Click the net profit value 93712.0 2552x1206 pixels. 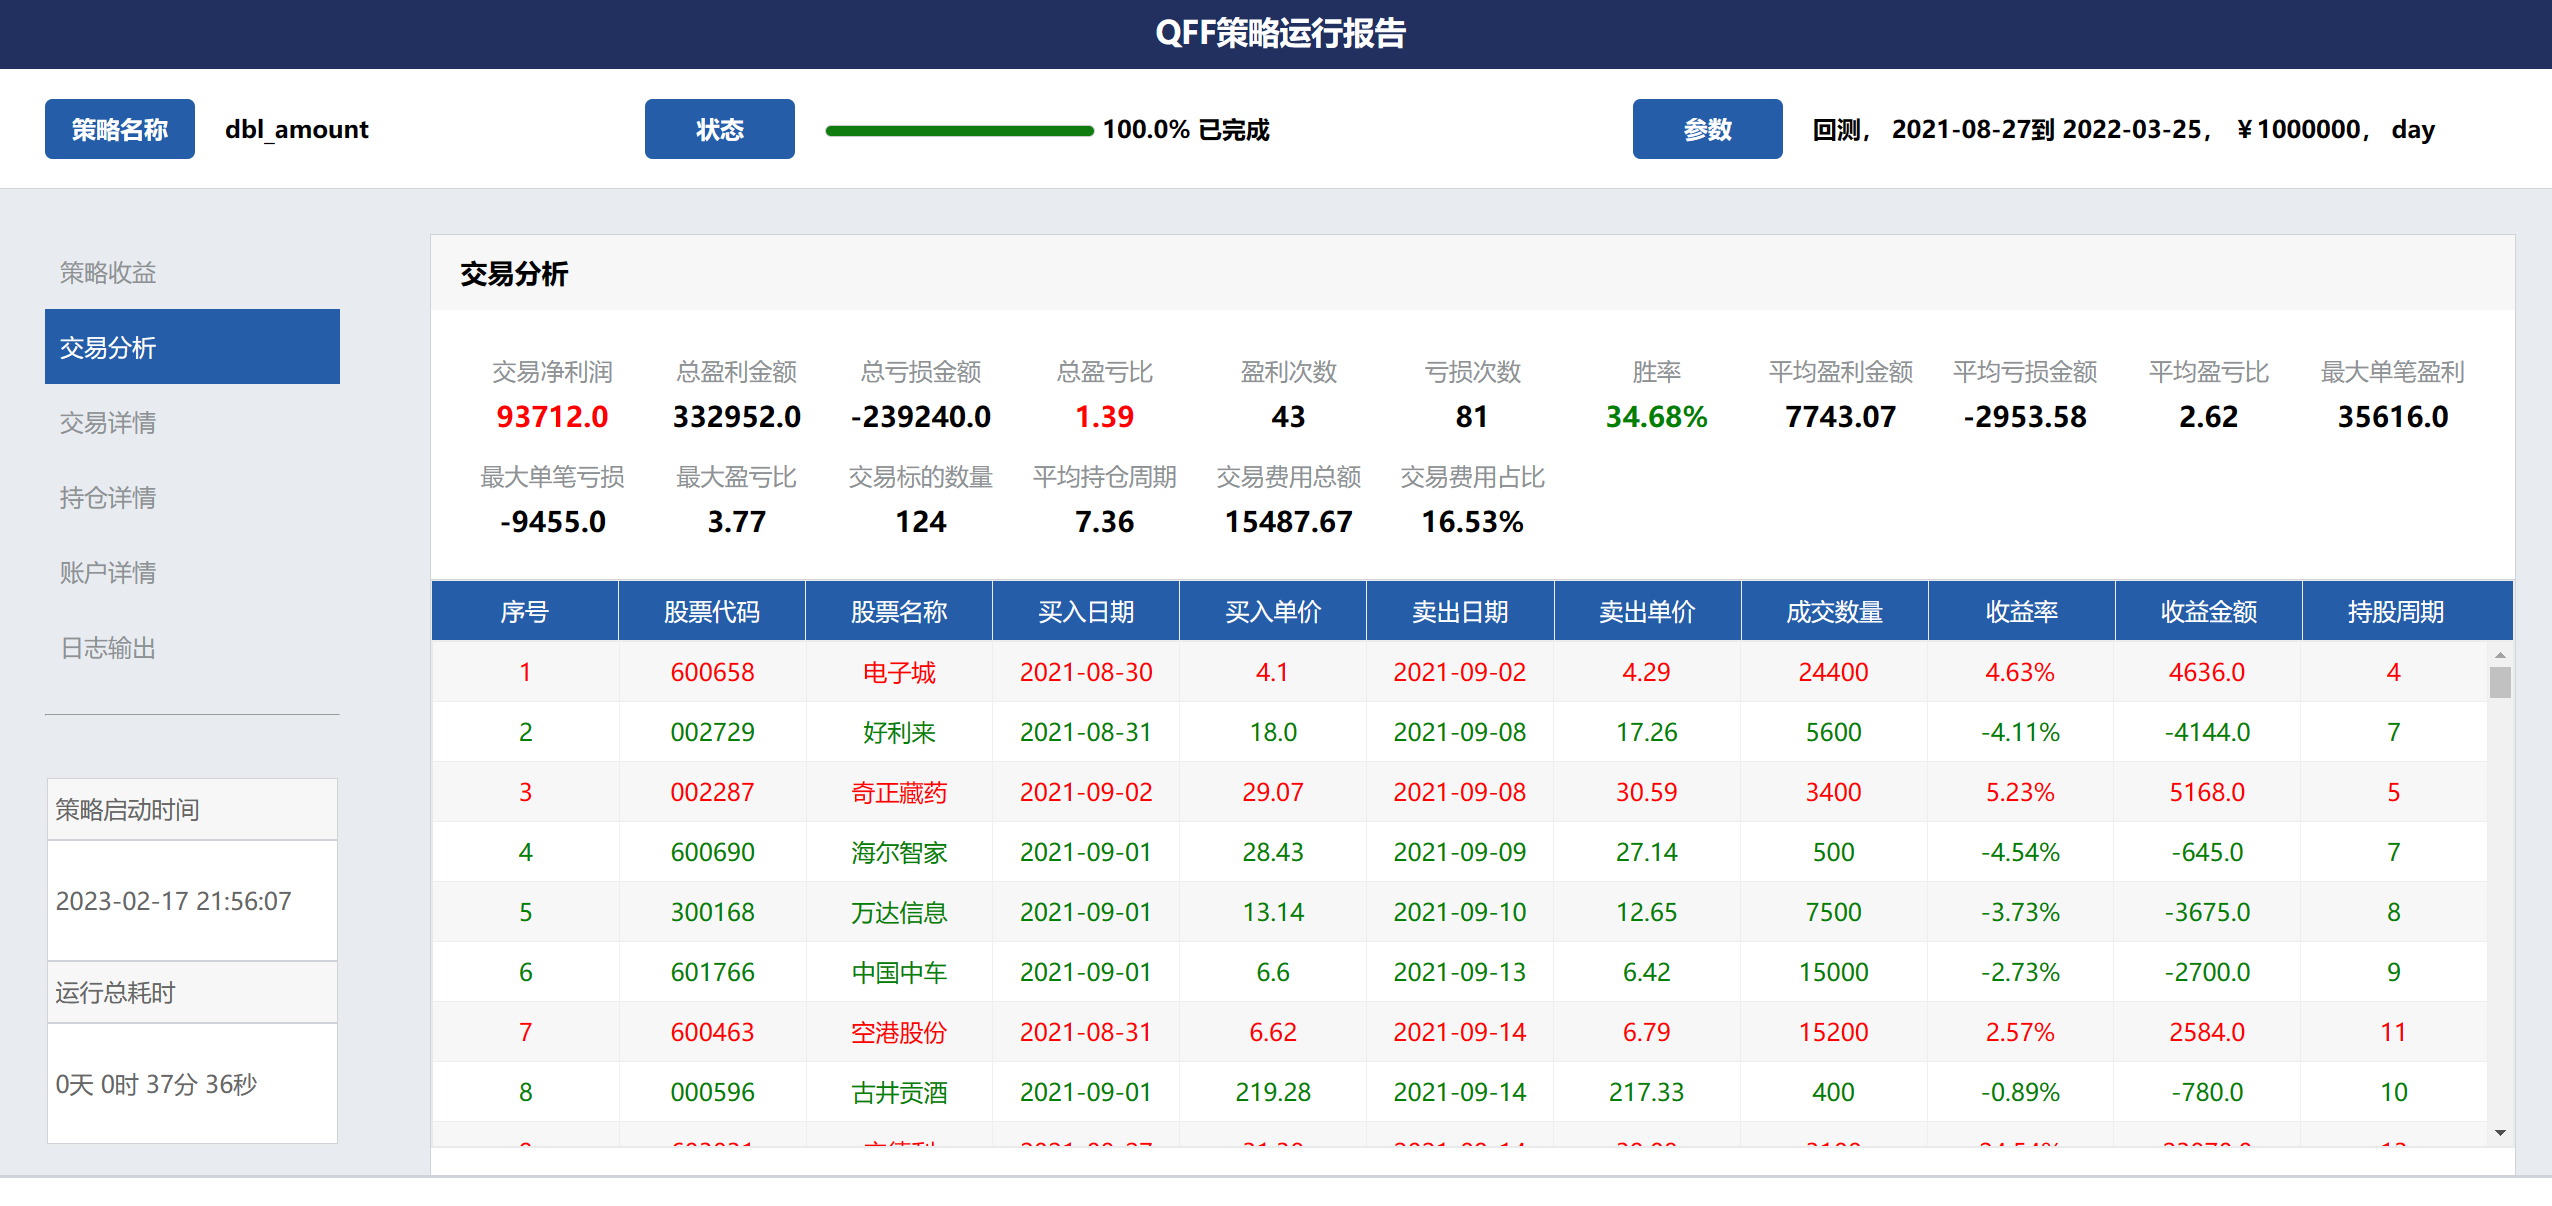pyautogui.click(x=552, y=416)
